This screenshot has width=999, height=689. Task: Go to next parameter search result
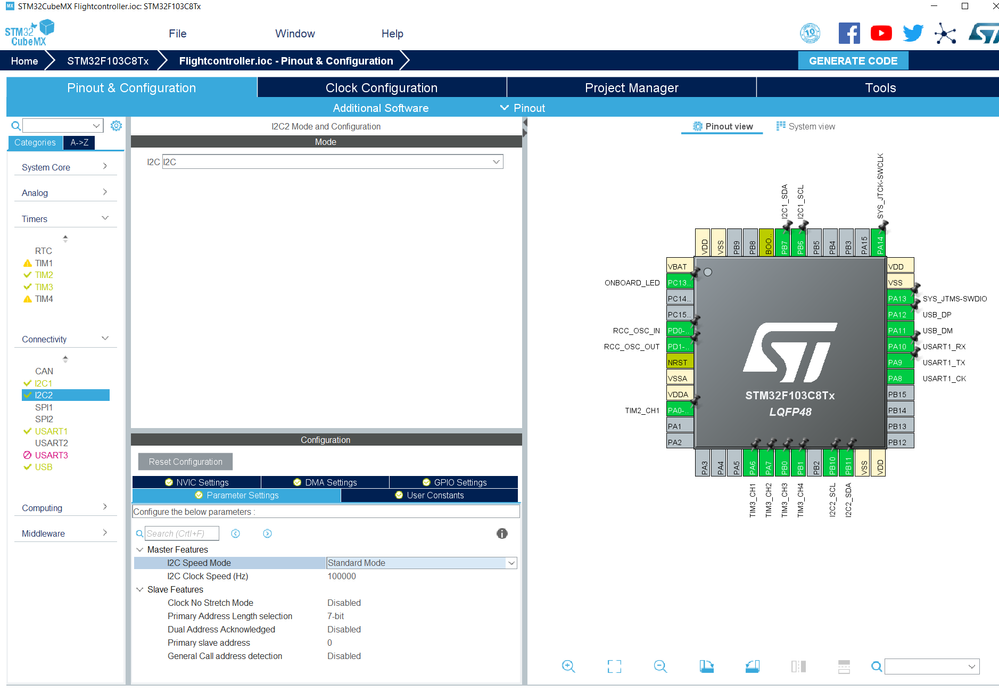pos(268,533)
